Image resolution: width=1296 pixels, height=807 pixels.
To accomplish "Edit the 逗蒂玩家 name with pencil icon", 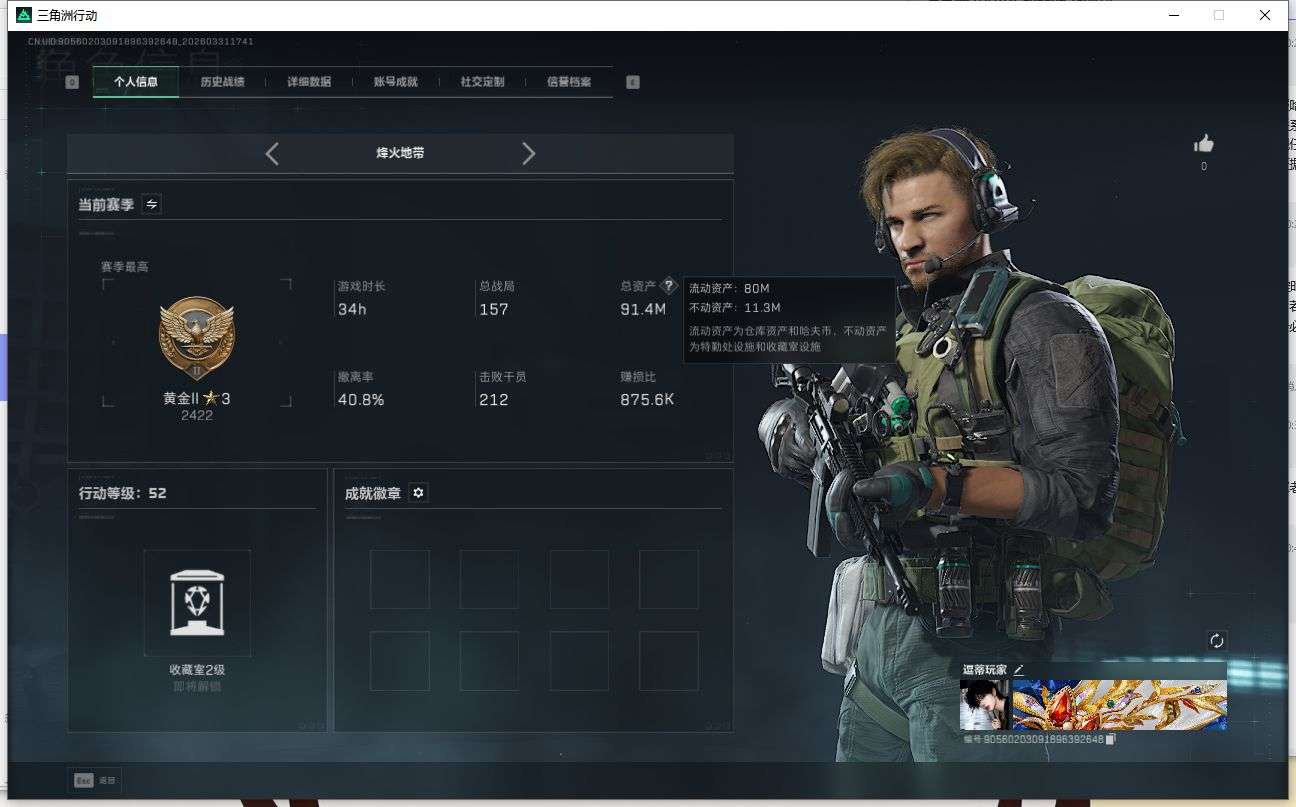I will point(1019,669).
